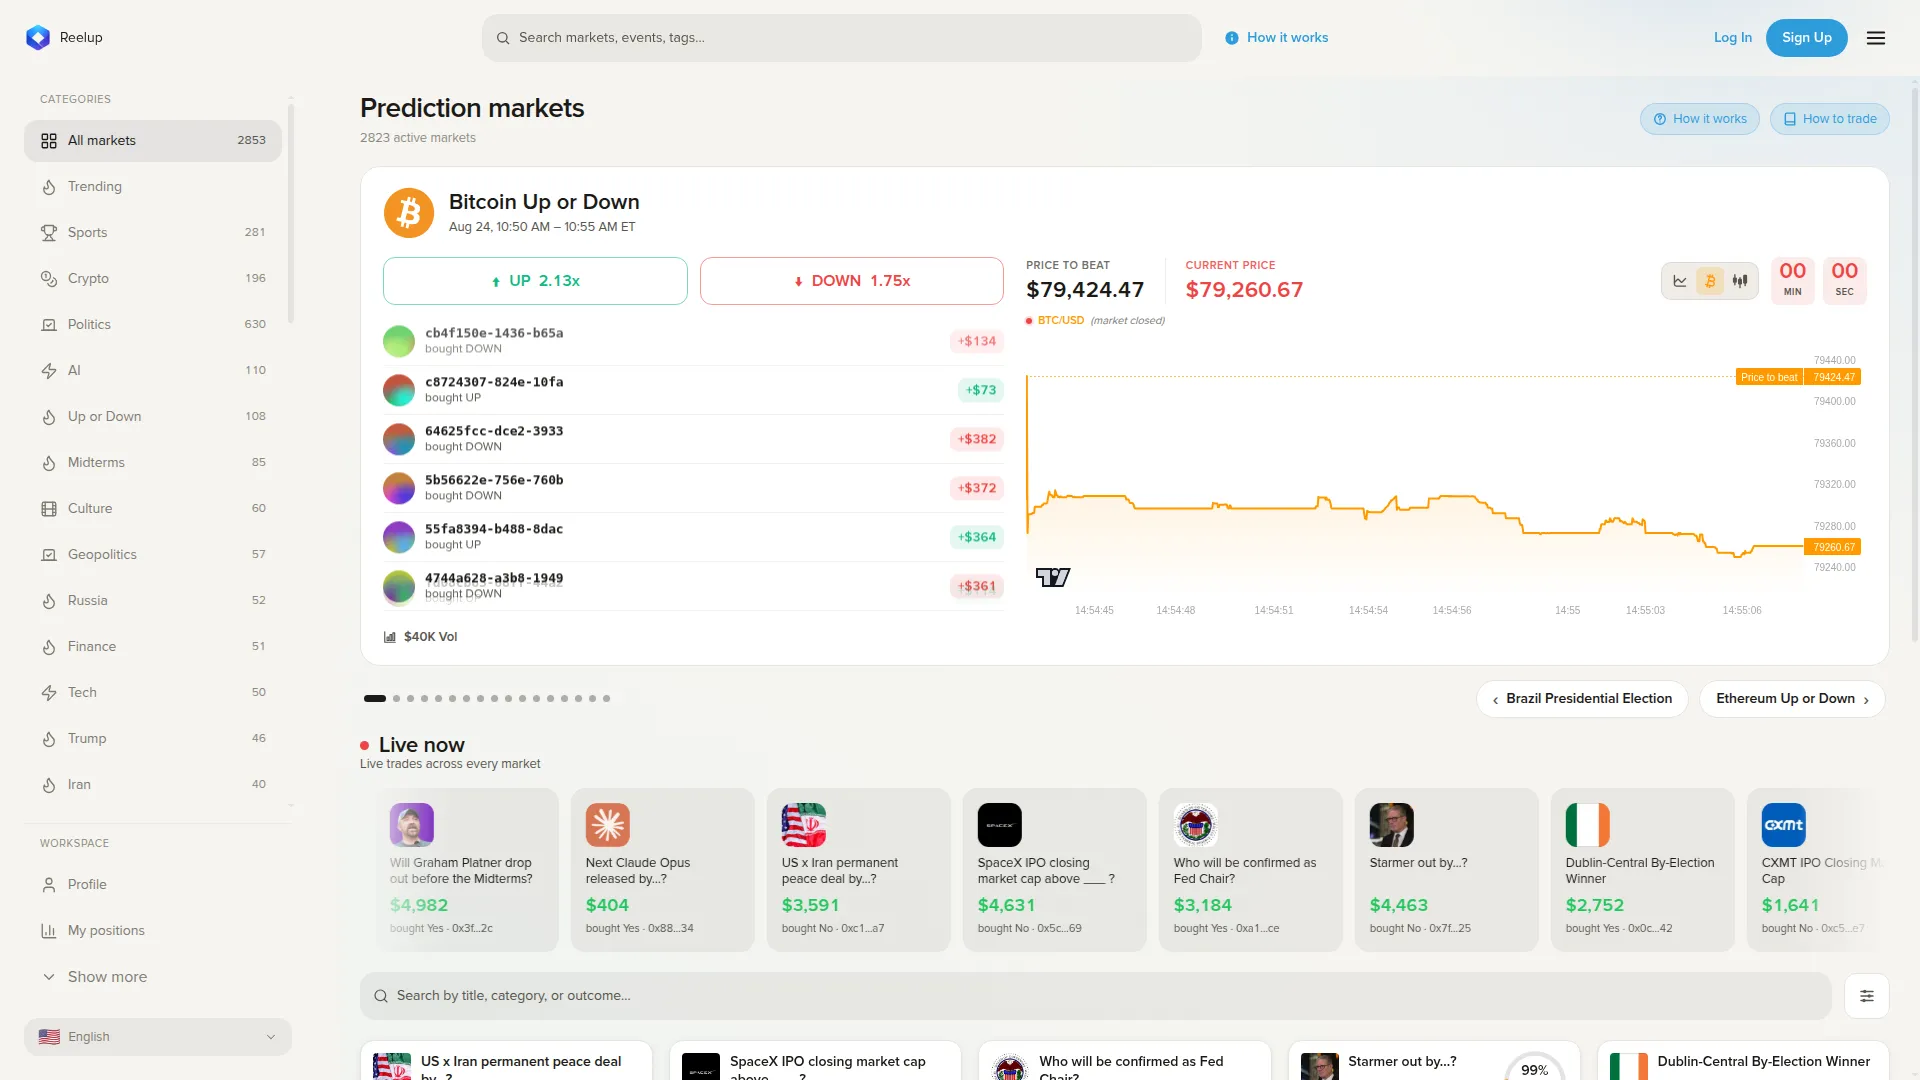
Task: Select the first active carousel indicator
Action: pos(375,699)
